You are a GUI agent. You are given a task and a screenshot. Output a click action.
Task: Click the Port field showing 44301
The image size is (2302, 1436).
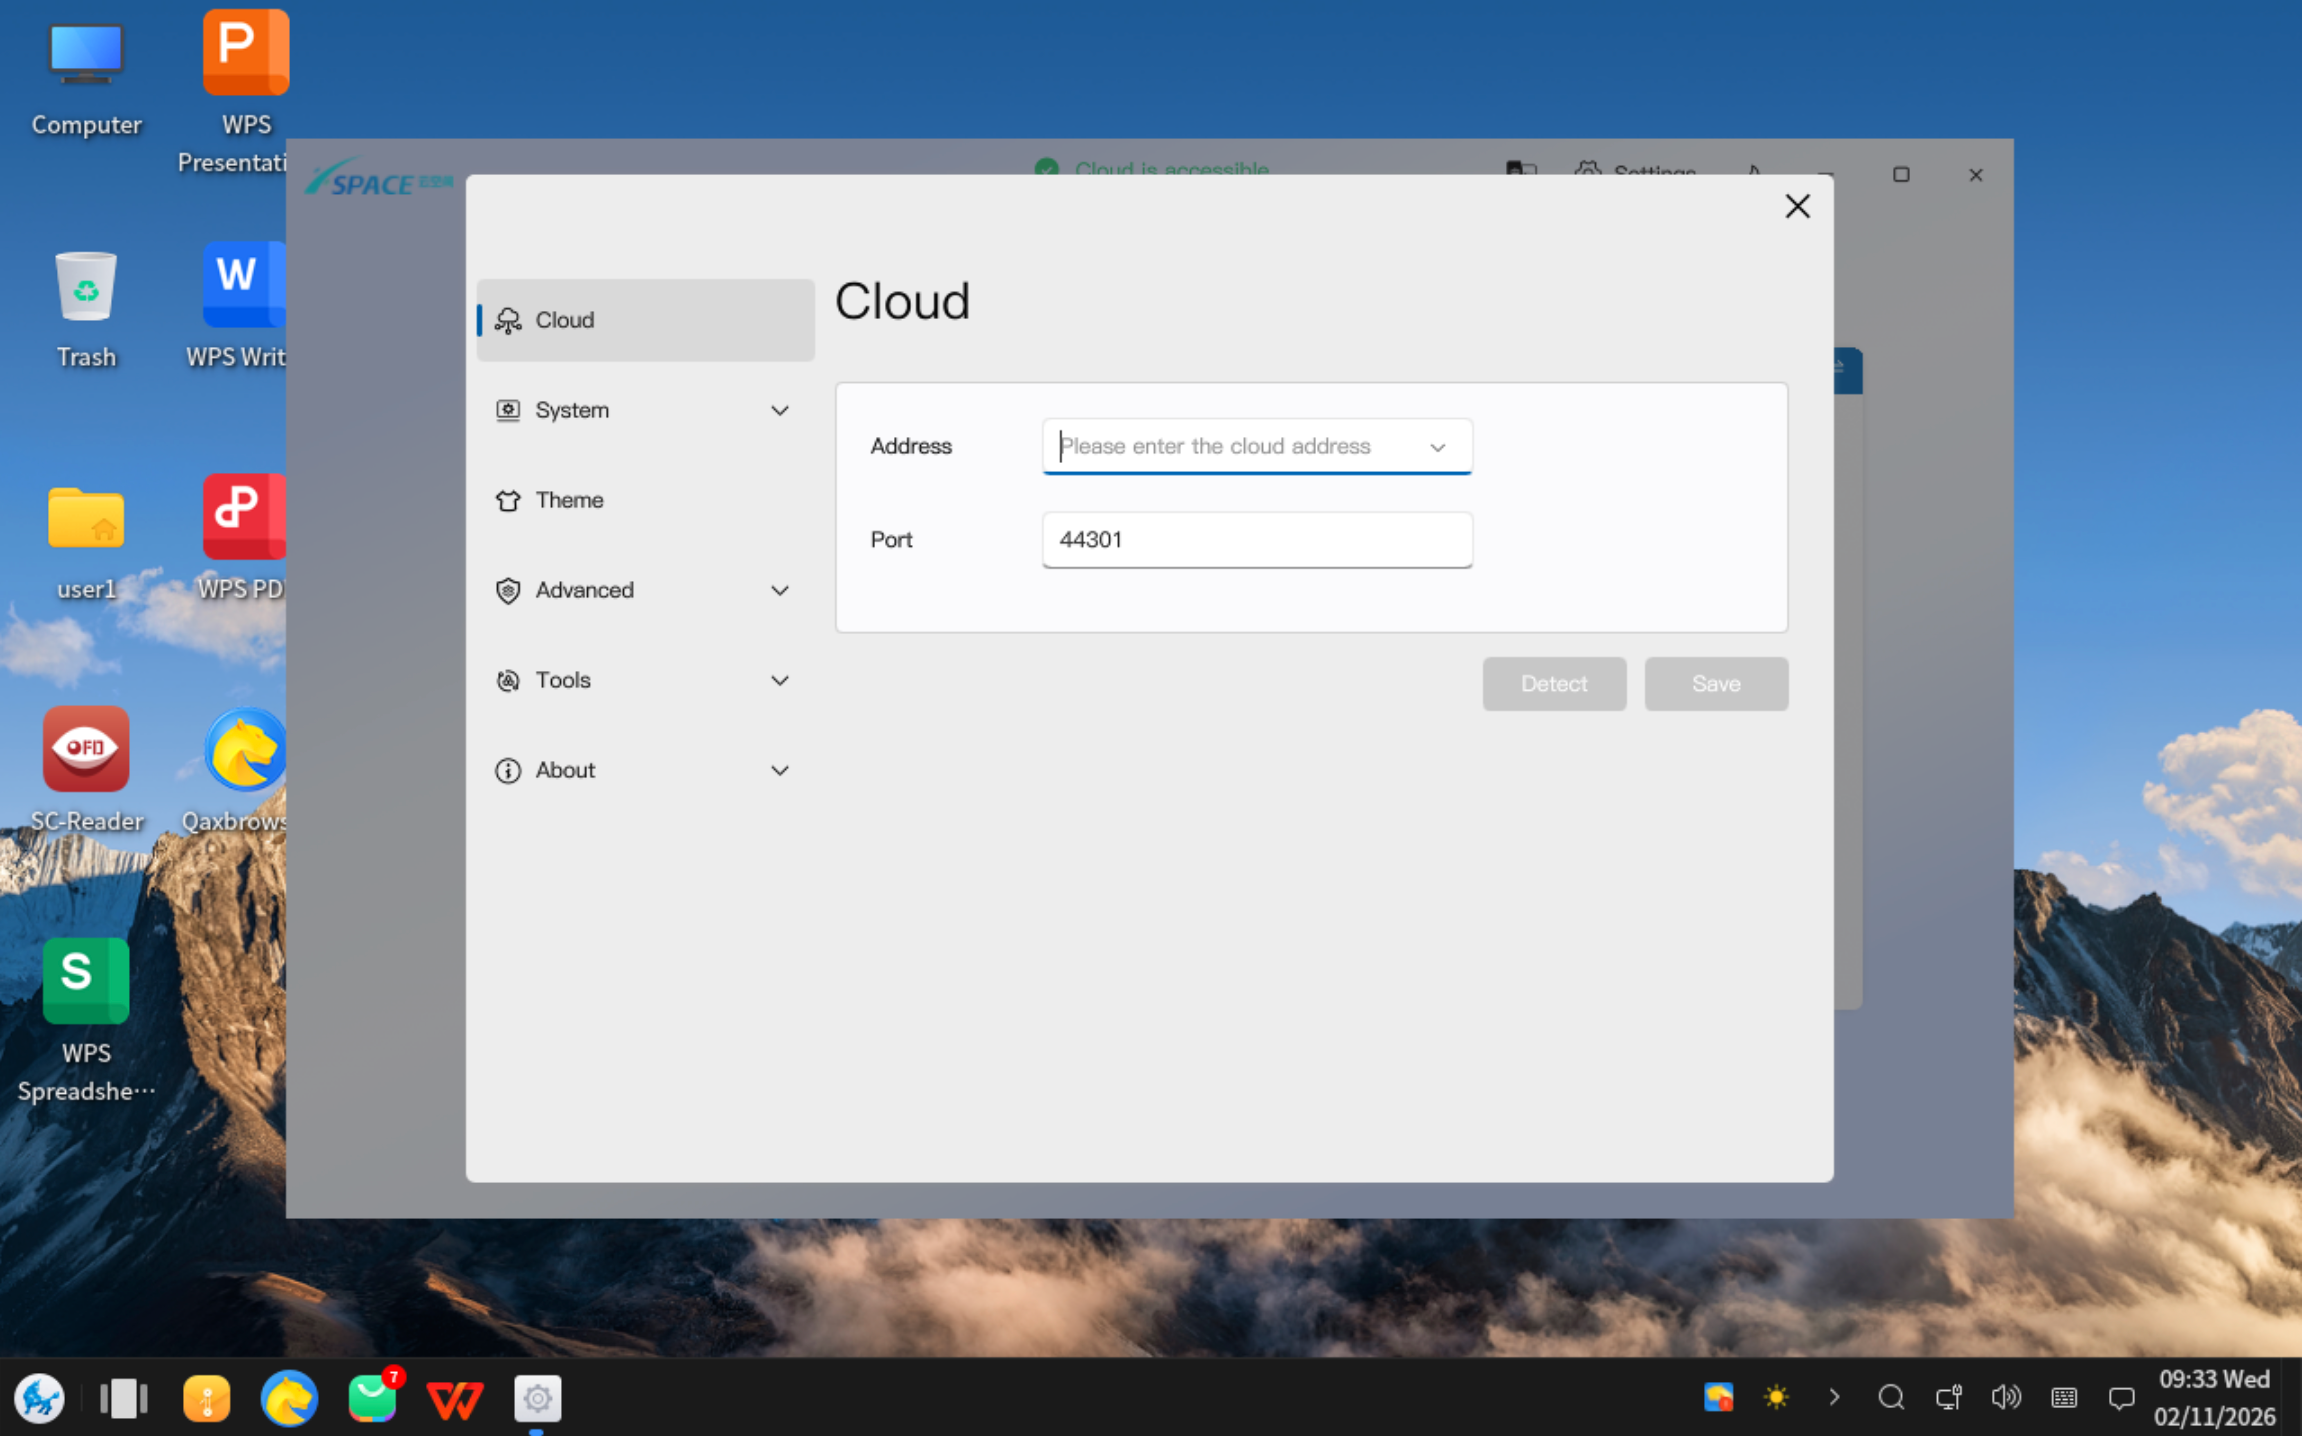click(x=1256, y=540)
